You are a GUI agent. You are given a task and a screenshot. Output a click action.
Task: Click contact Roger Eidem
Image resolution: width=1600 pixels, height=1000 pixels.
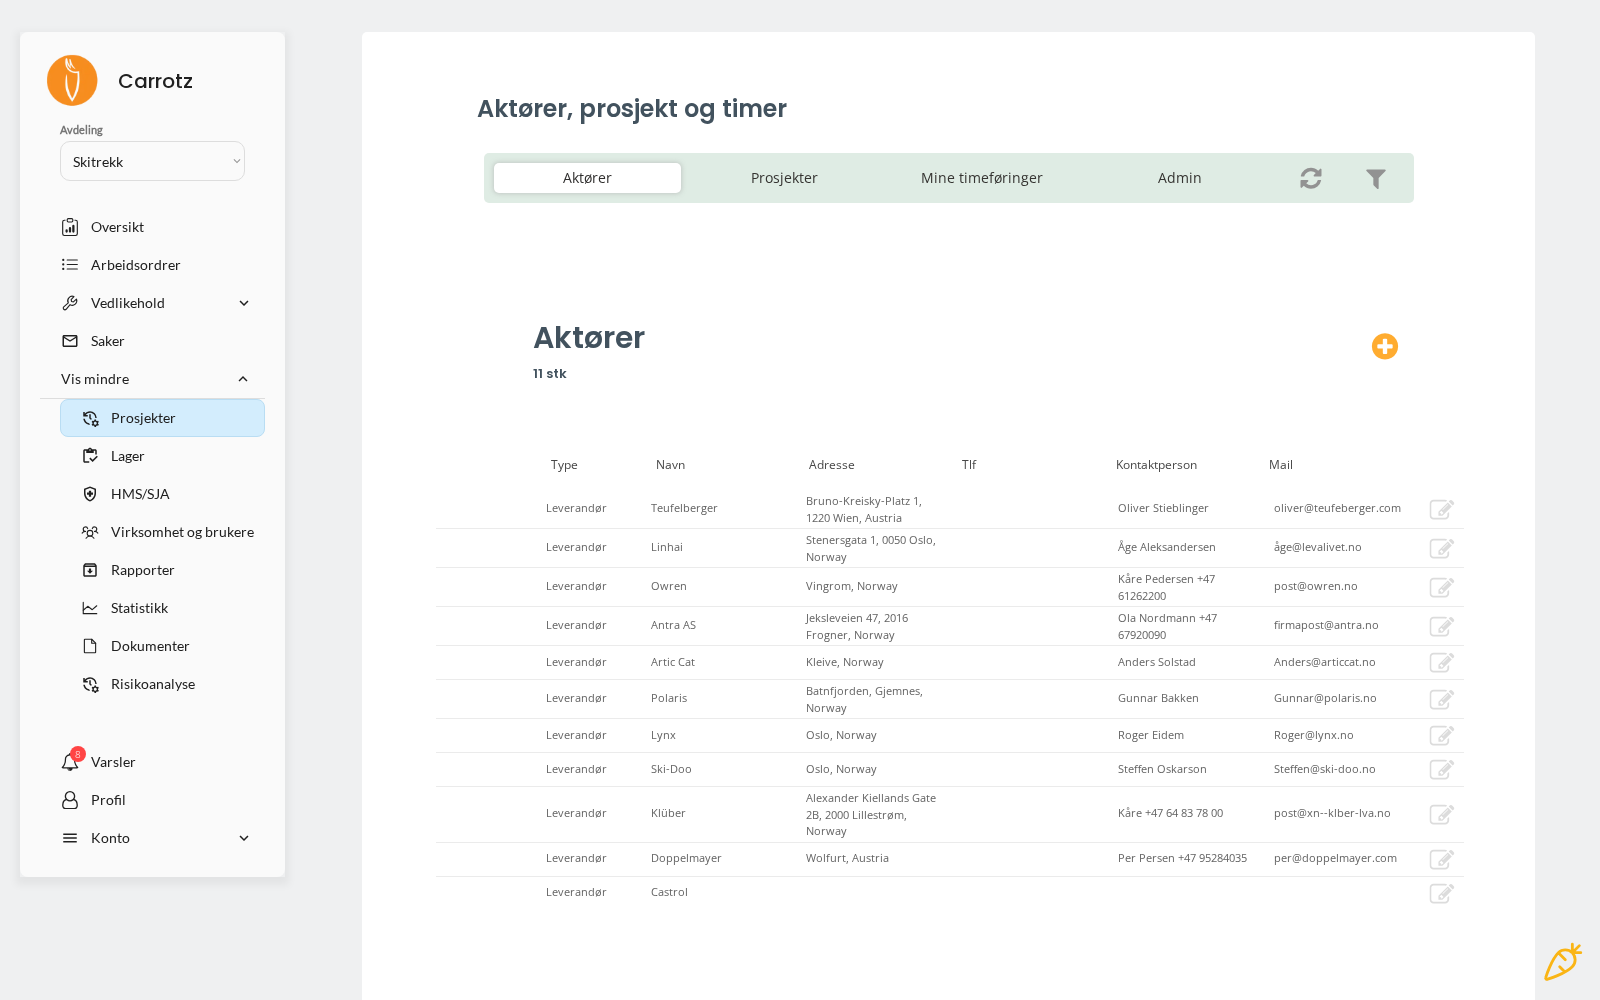(1151, 735)
